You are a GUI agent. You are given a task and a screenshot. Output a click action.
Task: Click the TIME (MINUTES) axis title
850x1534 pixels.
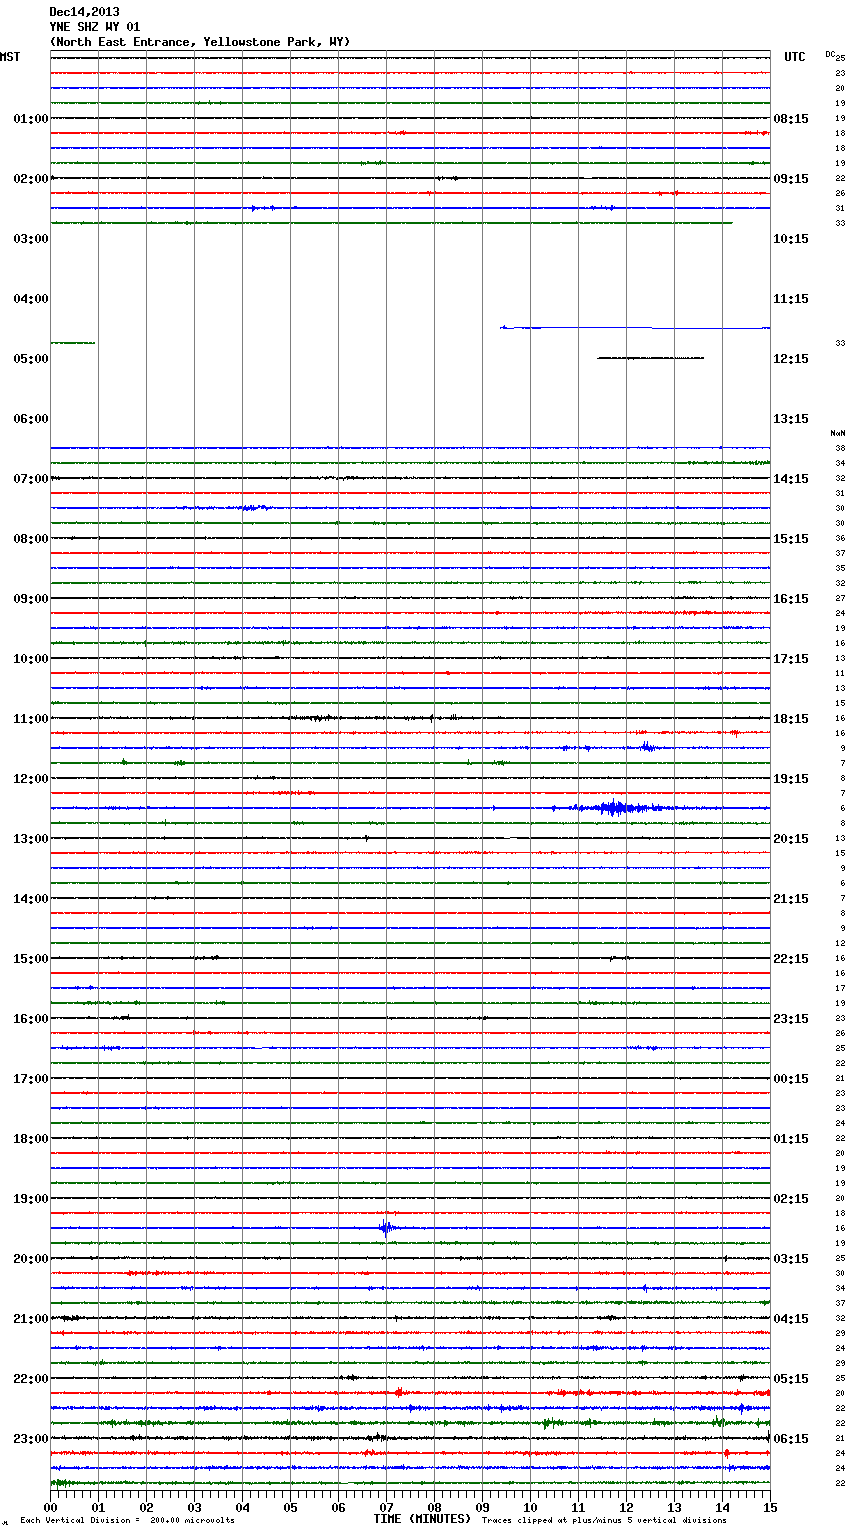pyautogui.click(x=422, y=1519)
